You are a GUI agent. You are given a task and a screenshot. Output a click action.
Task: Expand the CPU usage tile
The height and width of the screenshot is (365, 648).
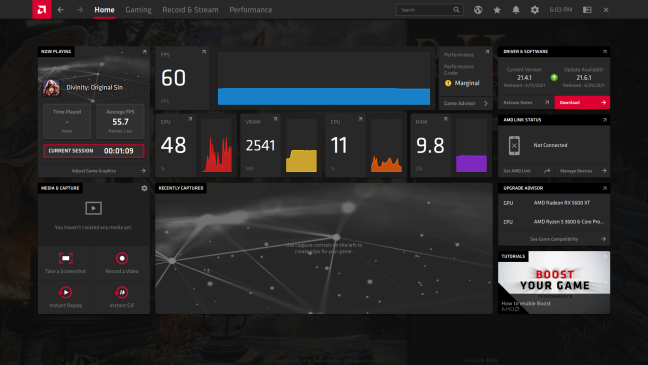point(360,119)
